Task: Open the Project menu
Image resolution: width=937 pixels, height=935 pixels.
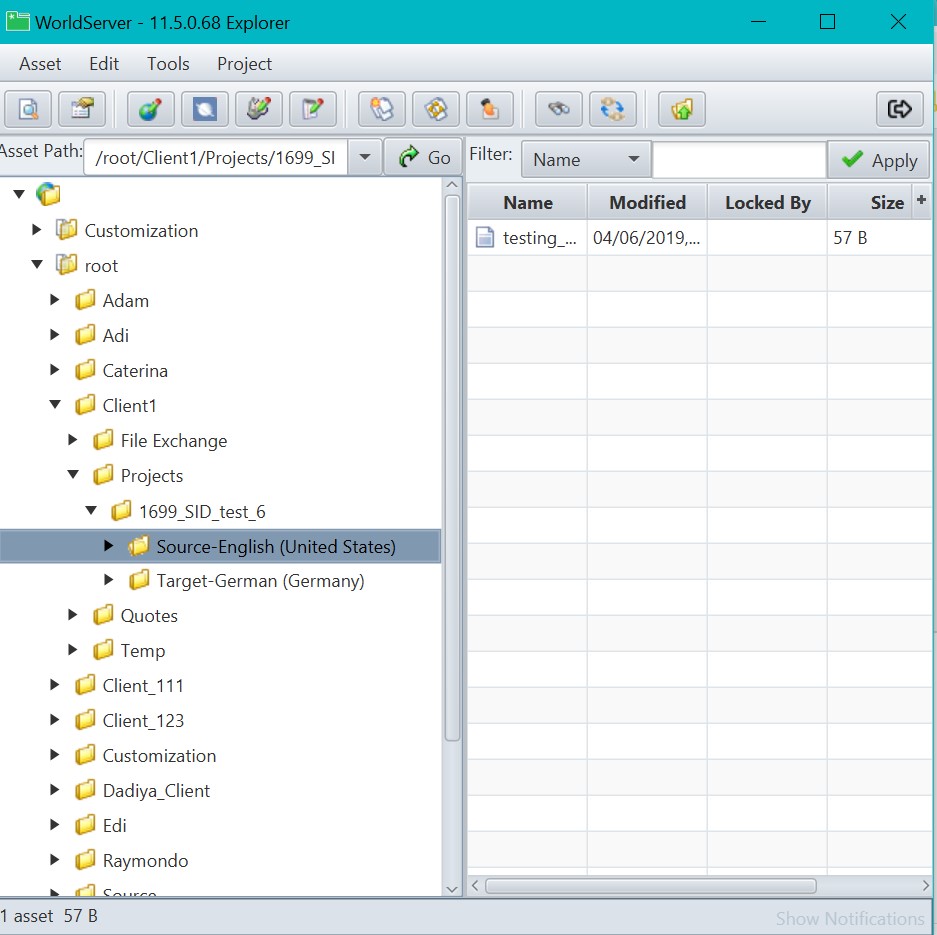Action: pos(244,63)
